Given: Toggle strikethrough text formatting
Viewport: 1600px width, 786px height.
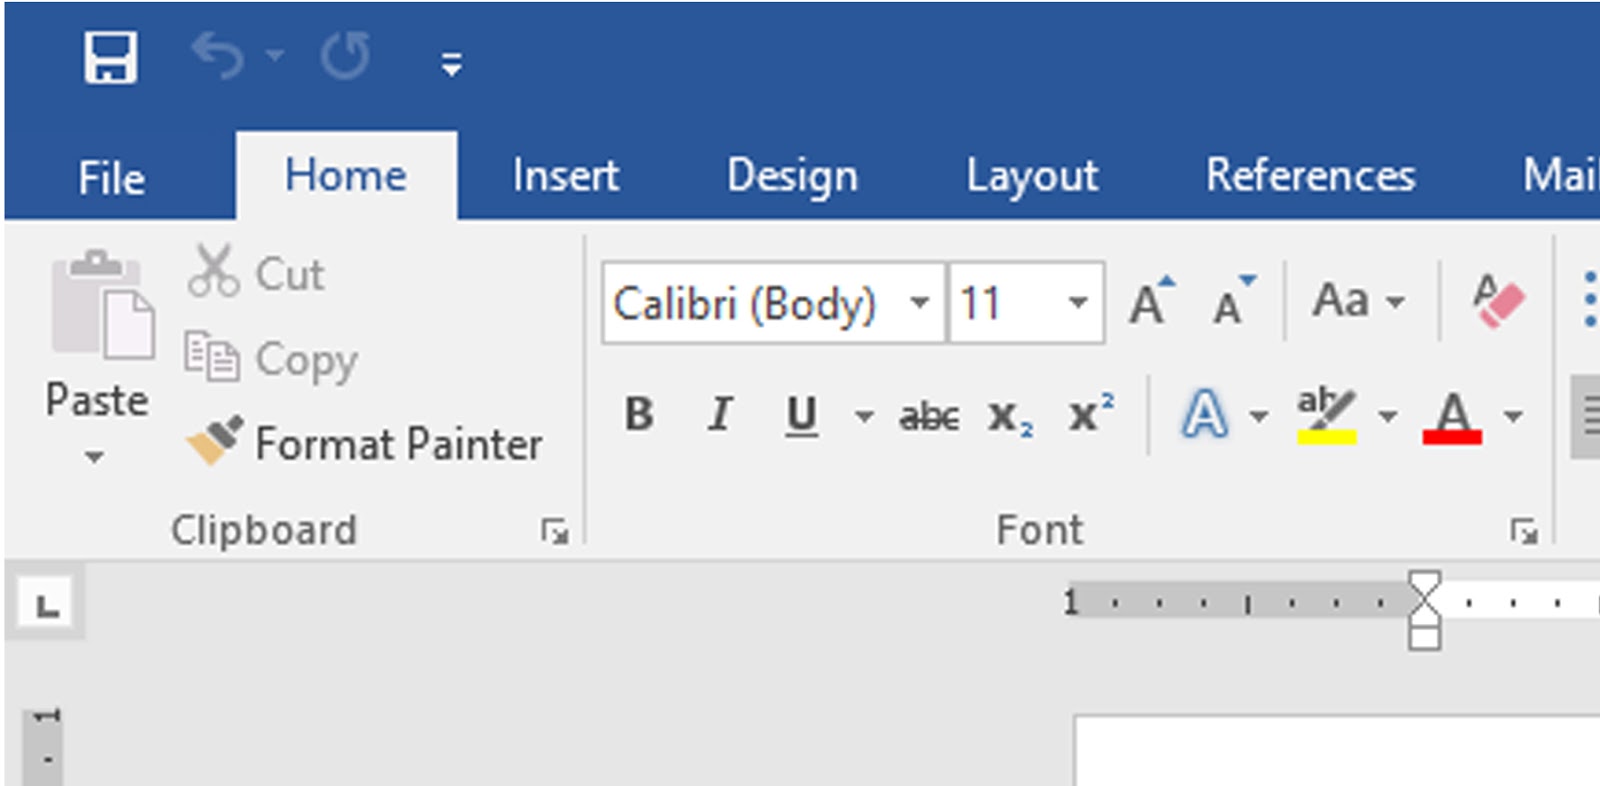Looking at the screenshot, I should click(929, 416).
